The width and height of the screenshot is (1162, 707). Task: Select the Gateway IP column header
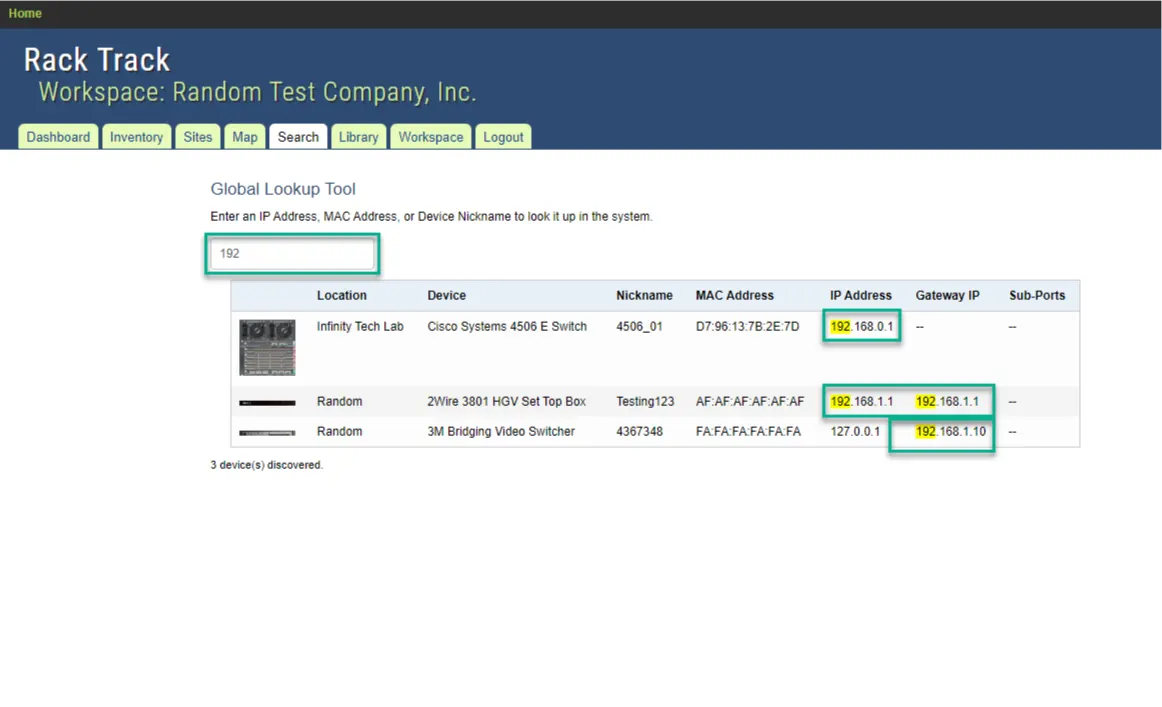(x=947, y=295)
